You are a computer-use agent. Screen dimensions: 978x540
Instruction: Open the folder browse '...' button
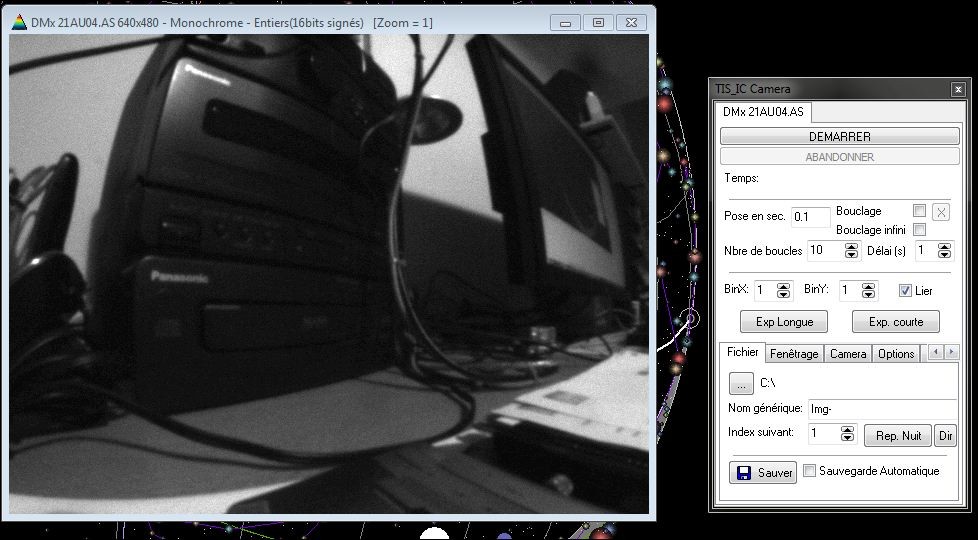tap(740, 383)
